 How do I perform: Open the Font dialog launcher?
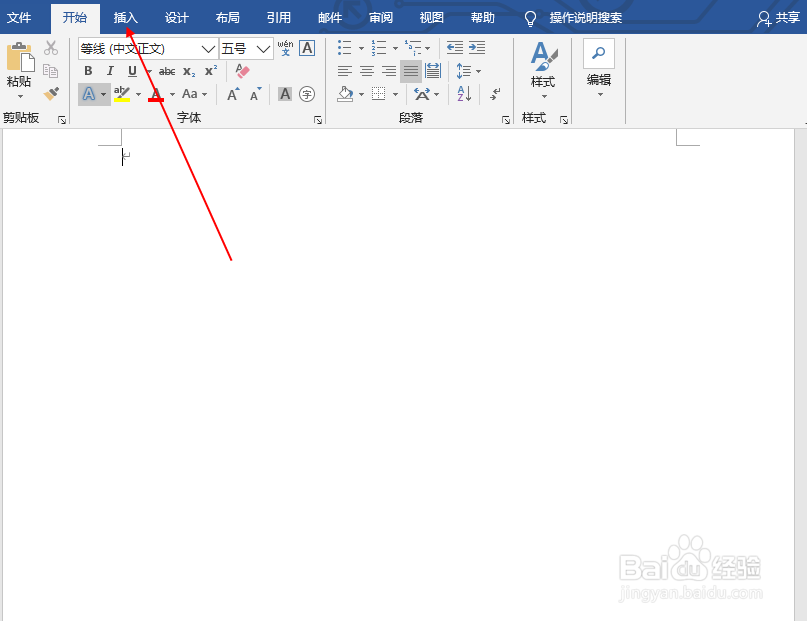click(318, 120)
